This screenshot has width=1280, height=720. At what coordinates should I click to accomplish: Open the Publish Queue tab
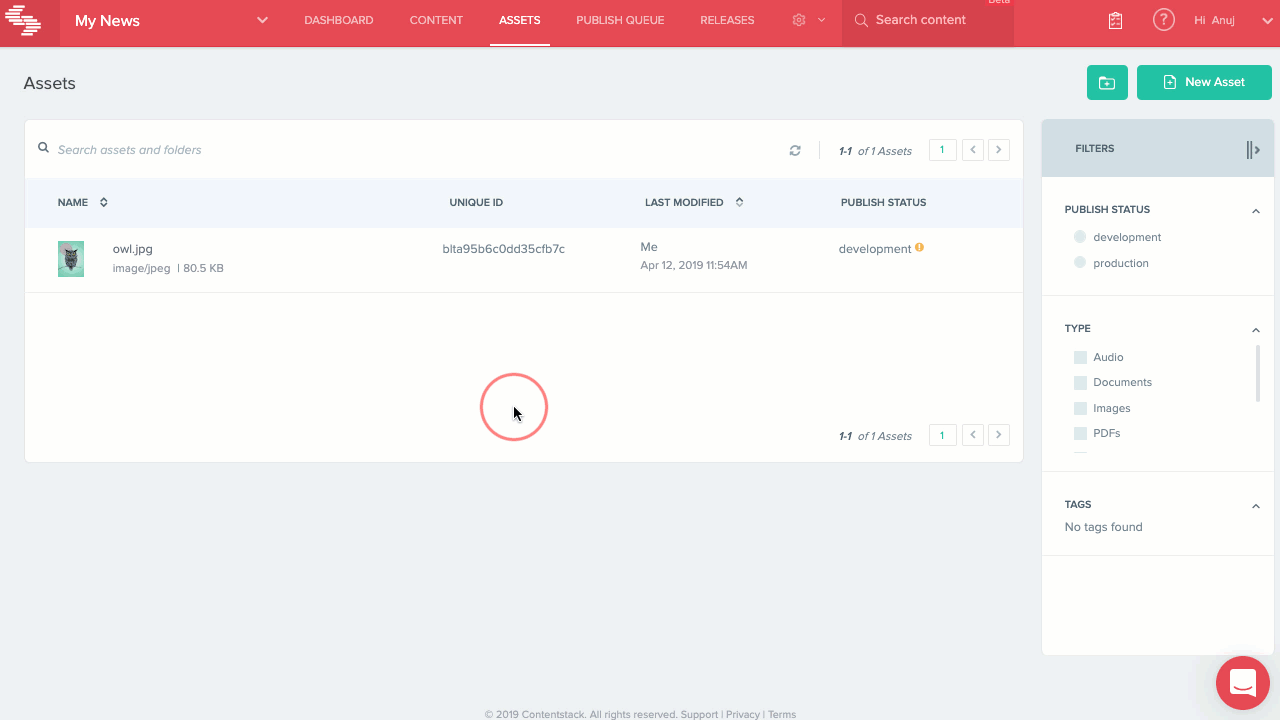620,20
